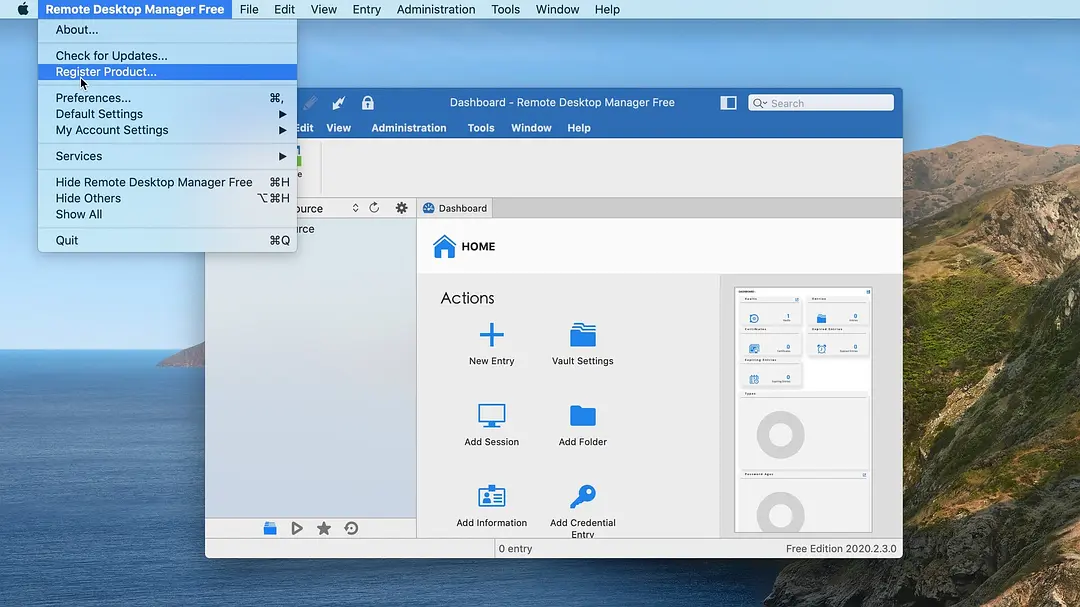
Task: Click the pencil edit icon in title bar
Action: point(310,103)
